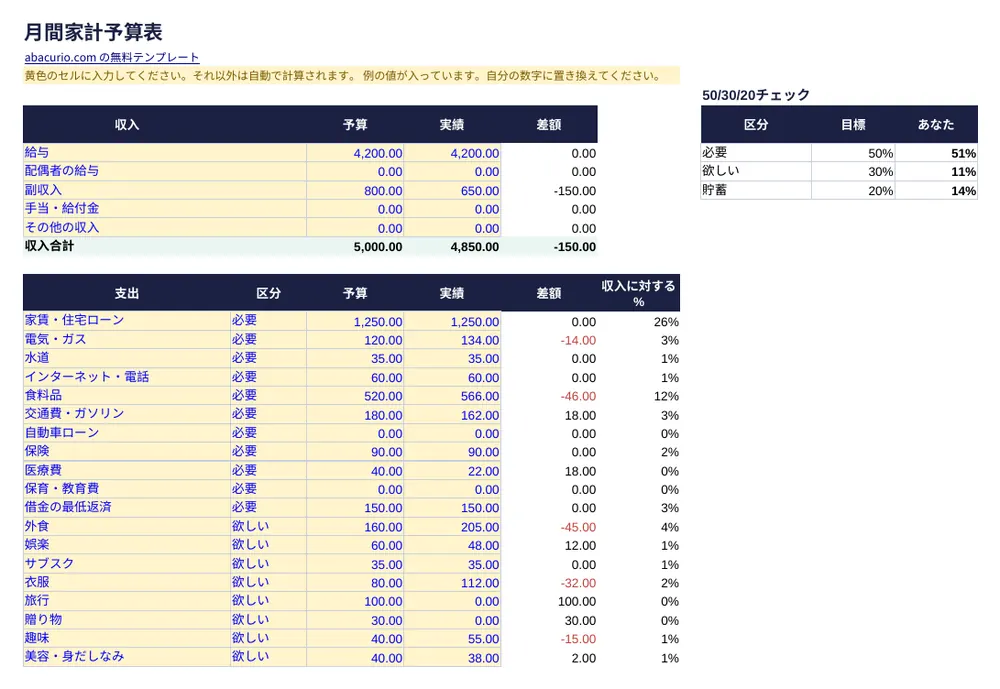Click the 趣味 actual value 55.00
1000x689 pixels.
point(452,639)
